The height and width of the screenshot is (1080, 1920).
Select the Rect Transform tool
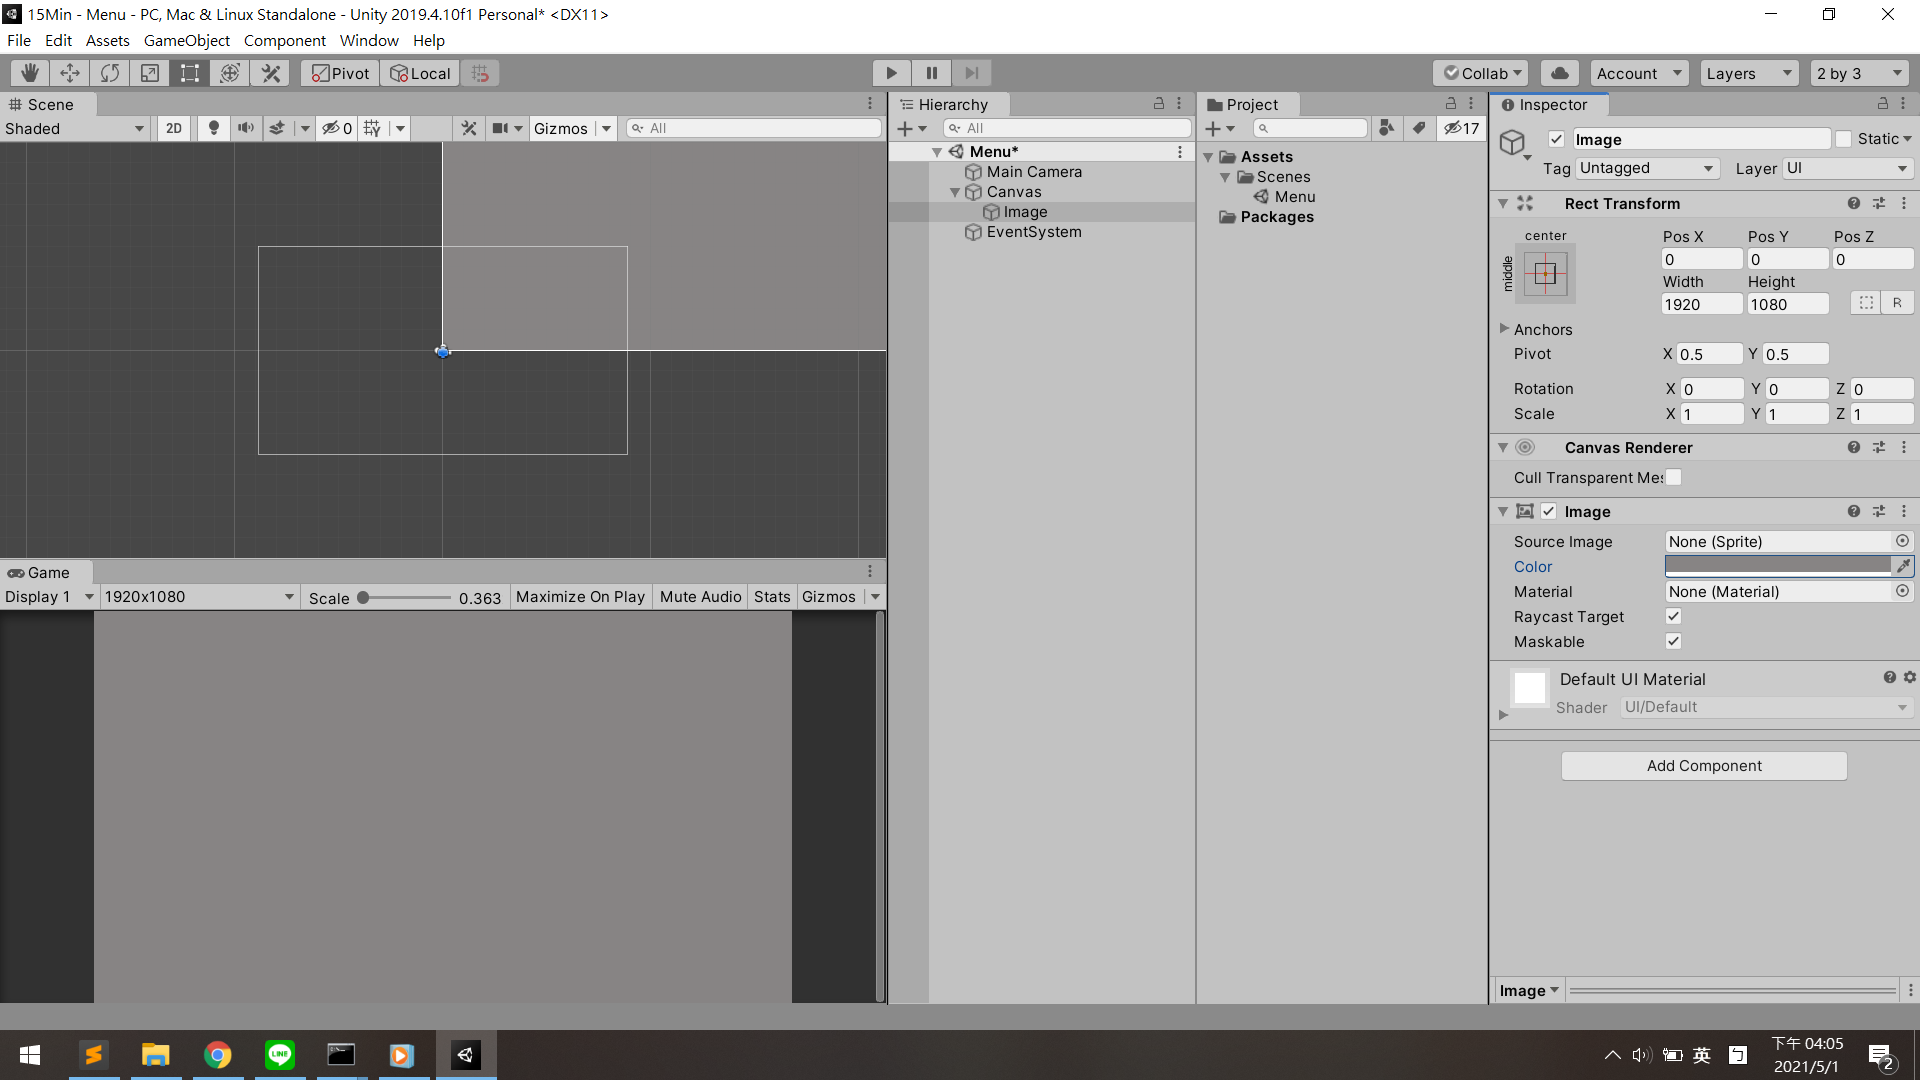click(190, 73)
